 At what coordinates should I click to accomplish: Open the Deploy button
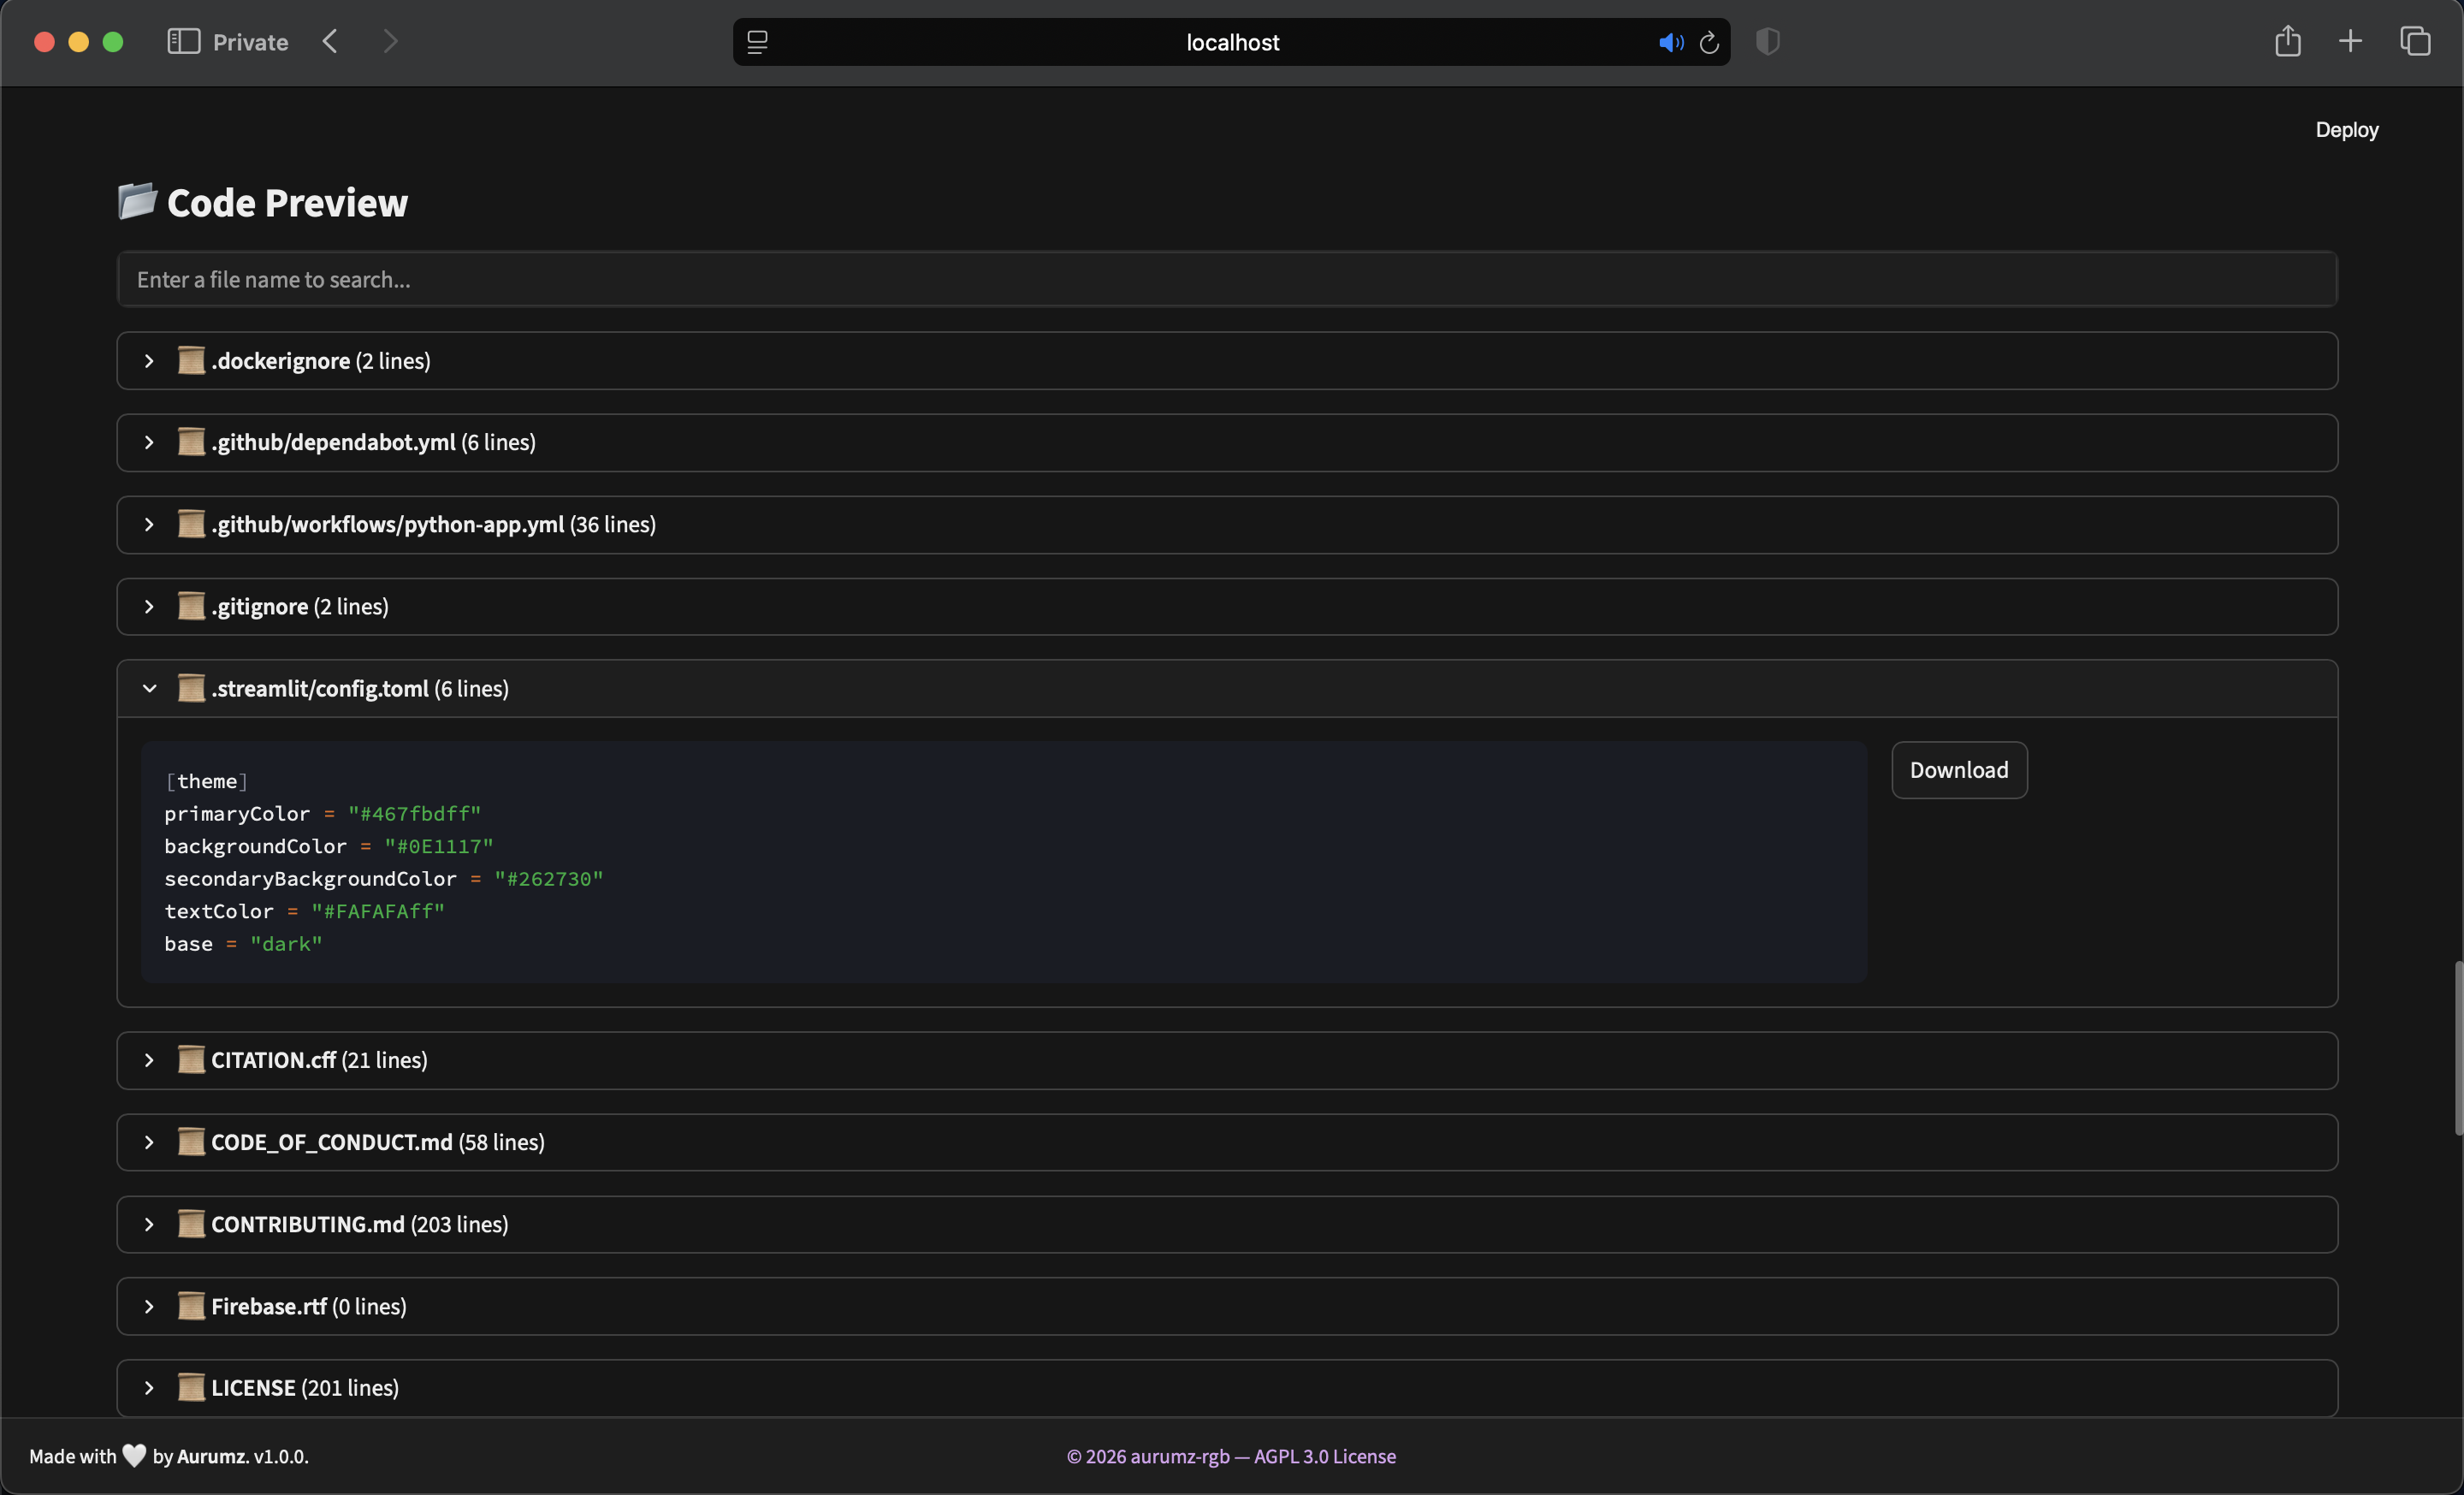pyautogui.click(x=2346, y=130)
